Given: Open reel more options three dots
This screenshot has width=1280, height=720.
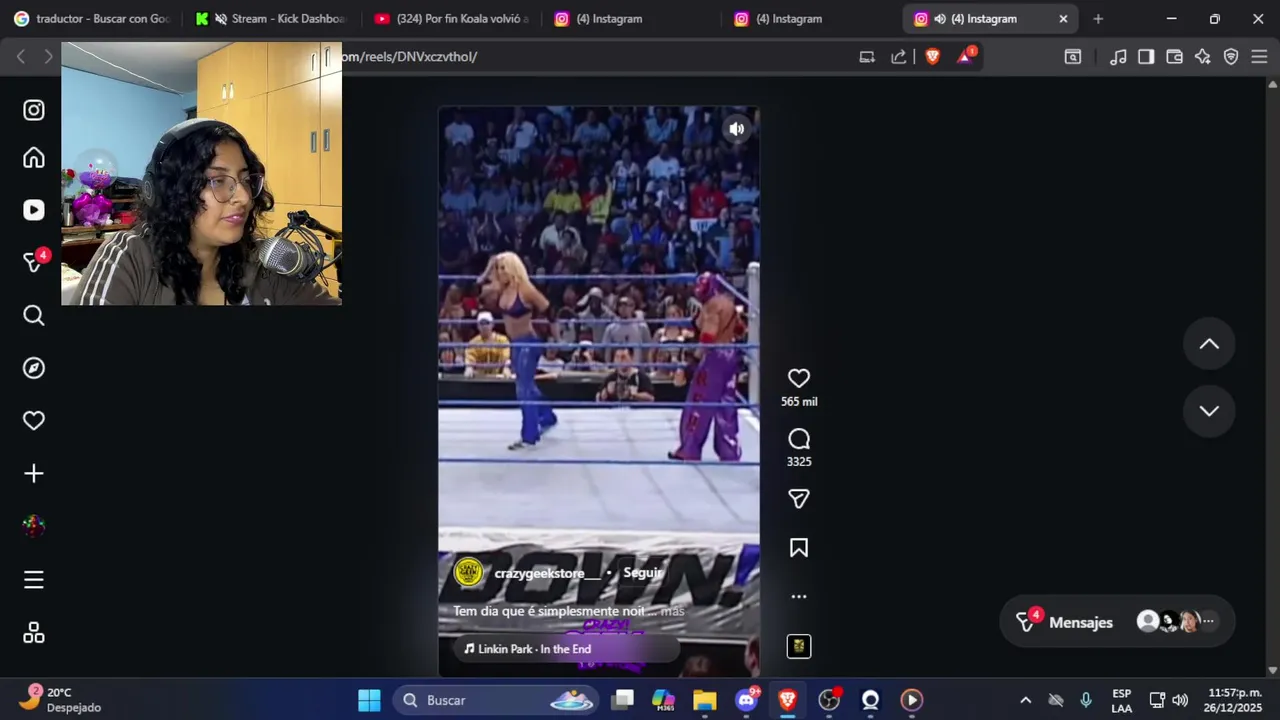Looking at the screenshot, I should tap(799, 596).
